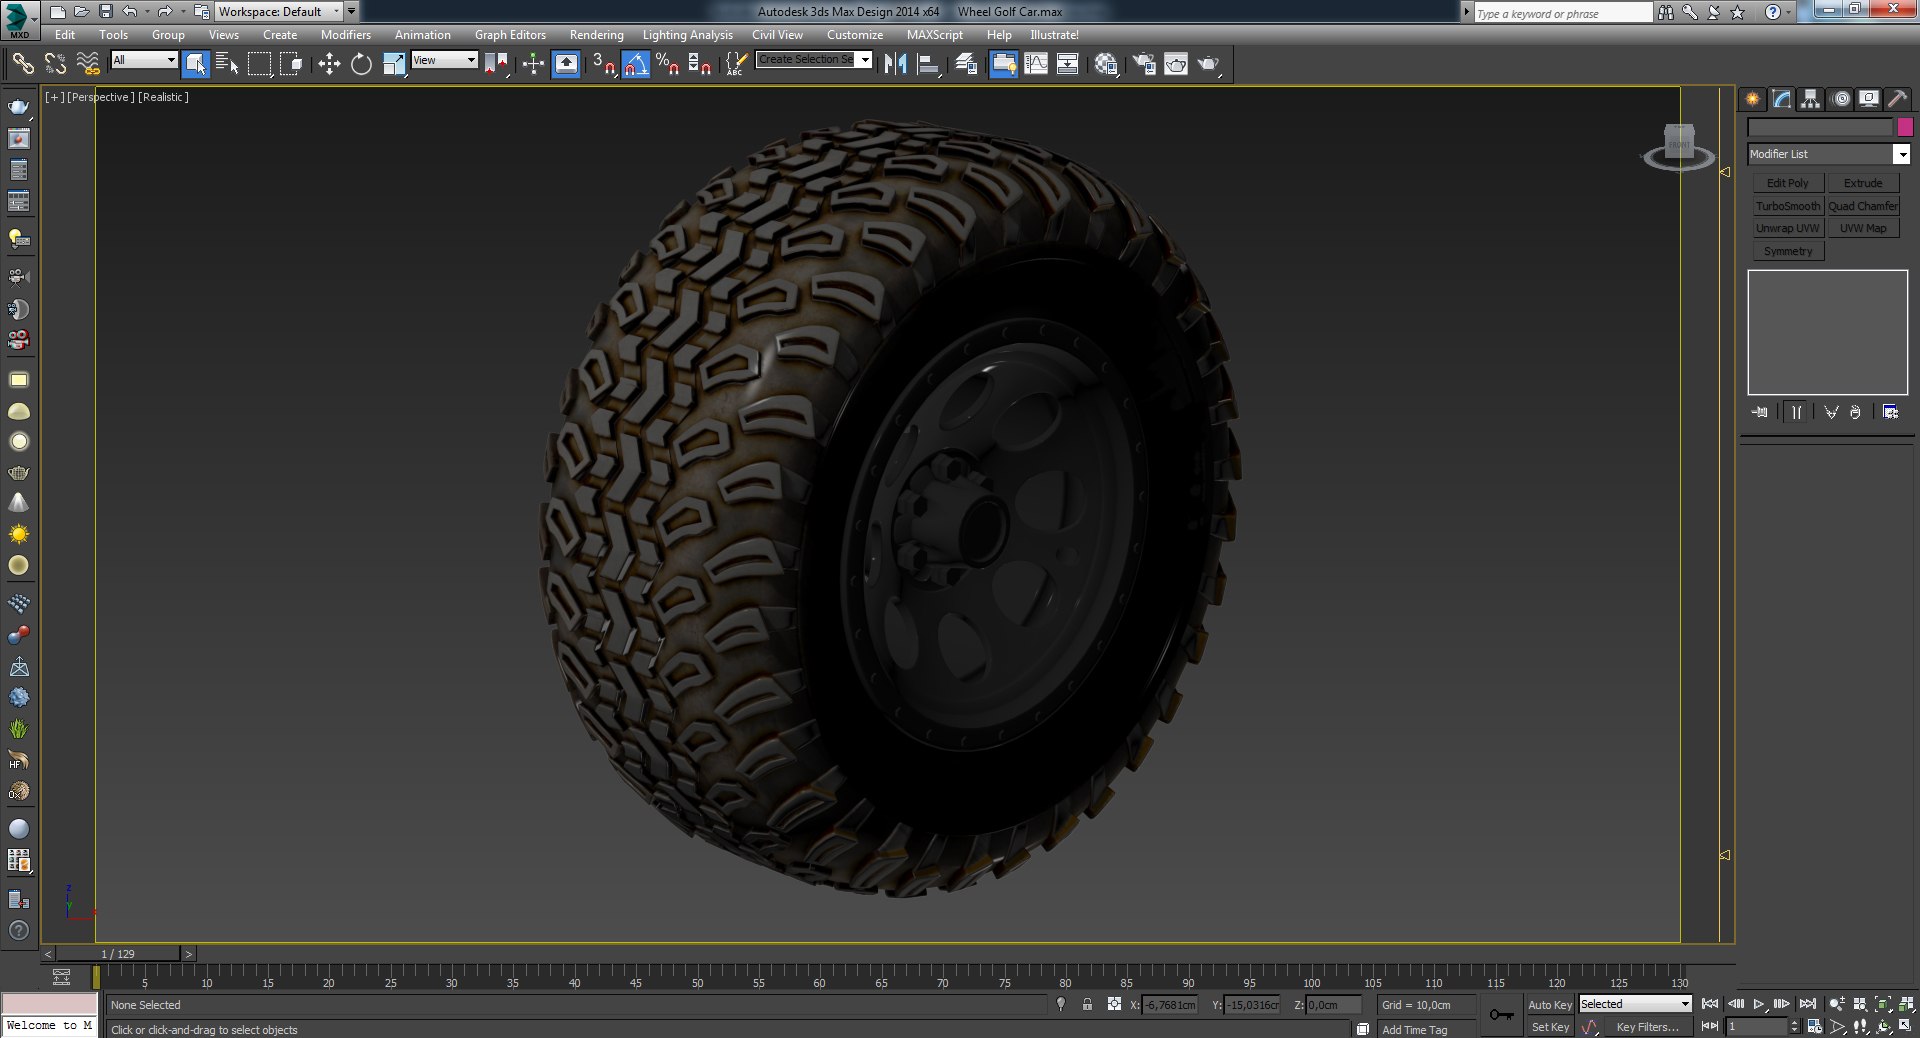Click the Align tool icon
The height and width of the screenshot is (1038, 1920).
929,64
